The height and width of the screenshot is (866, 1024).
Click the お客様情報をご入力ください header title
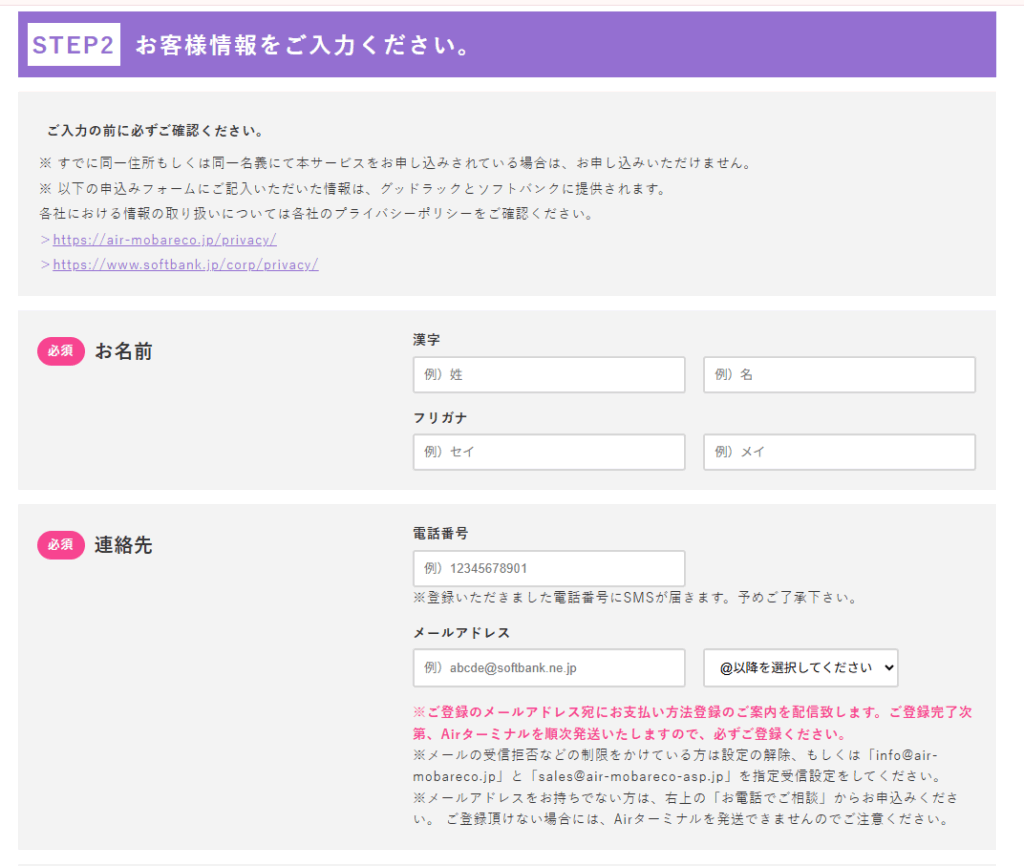pyautogui.click(x=302, y=46)
